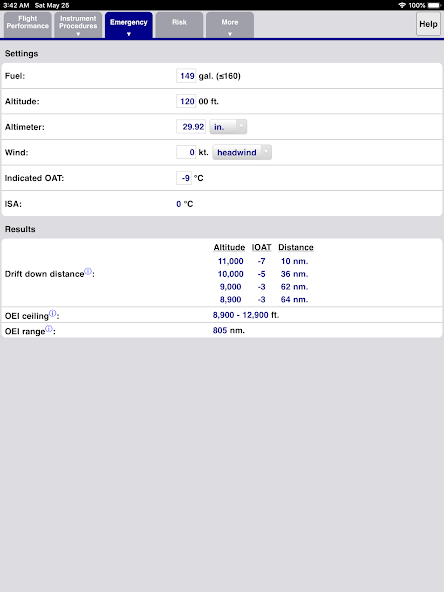Tap the battery indicator icon
Image resolution: width=444 pixels, height=592 pixels.
434,5
